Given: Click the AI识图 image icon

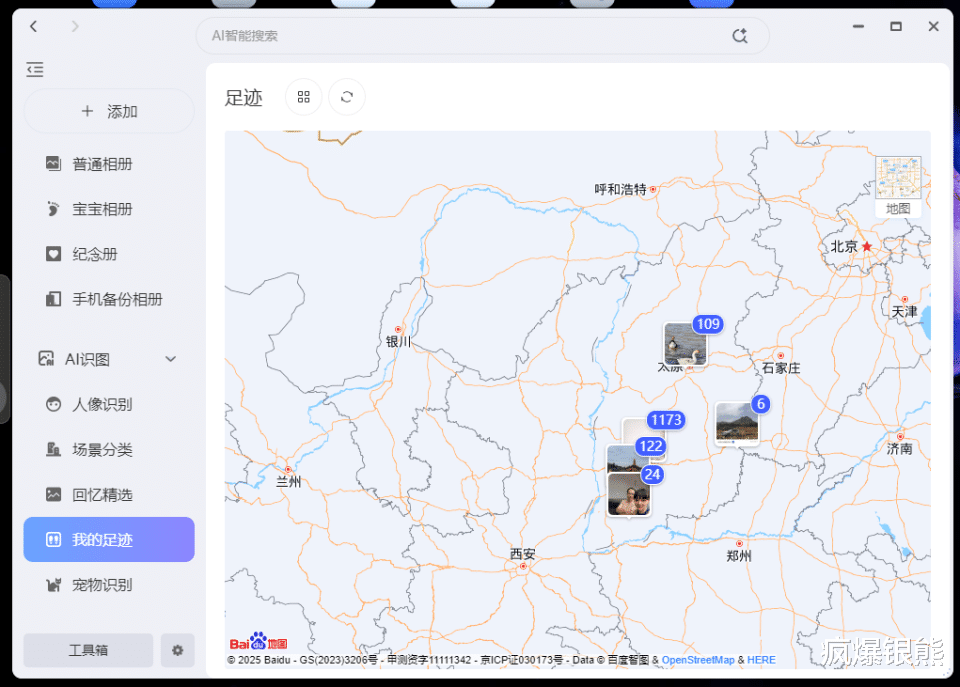Looking at the screenshot, I should 46,358.
